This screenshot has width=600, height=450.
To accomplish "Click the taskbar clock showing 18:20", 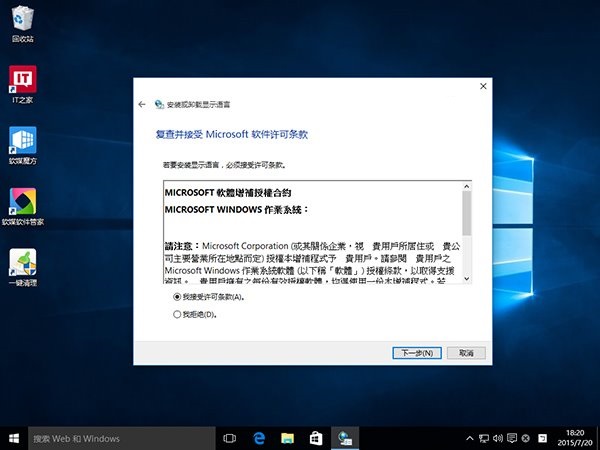I will coord(575,439).
